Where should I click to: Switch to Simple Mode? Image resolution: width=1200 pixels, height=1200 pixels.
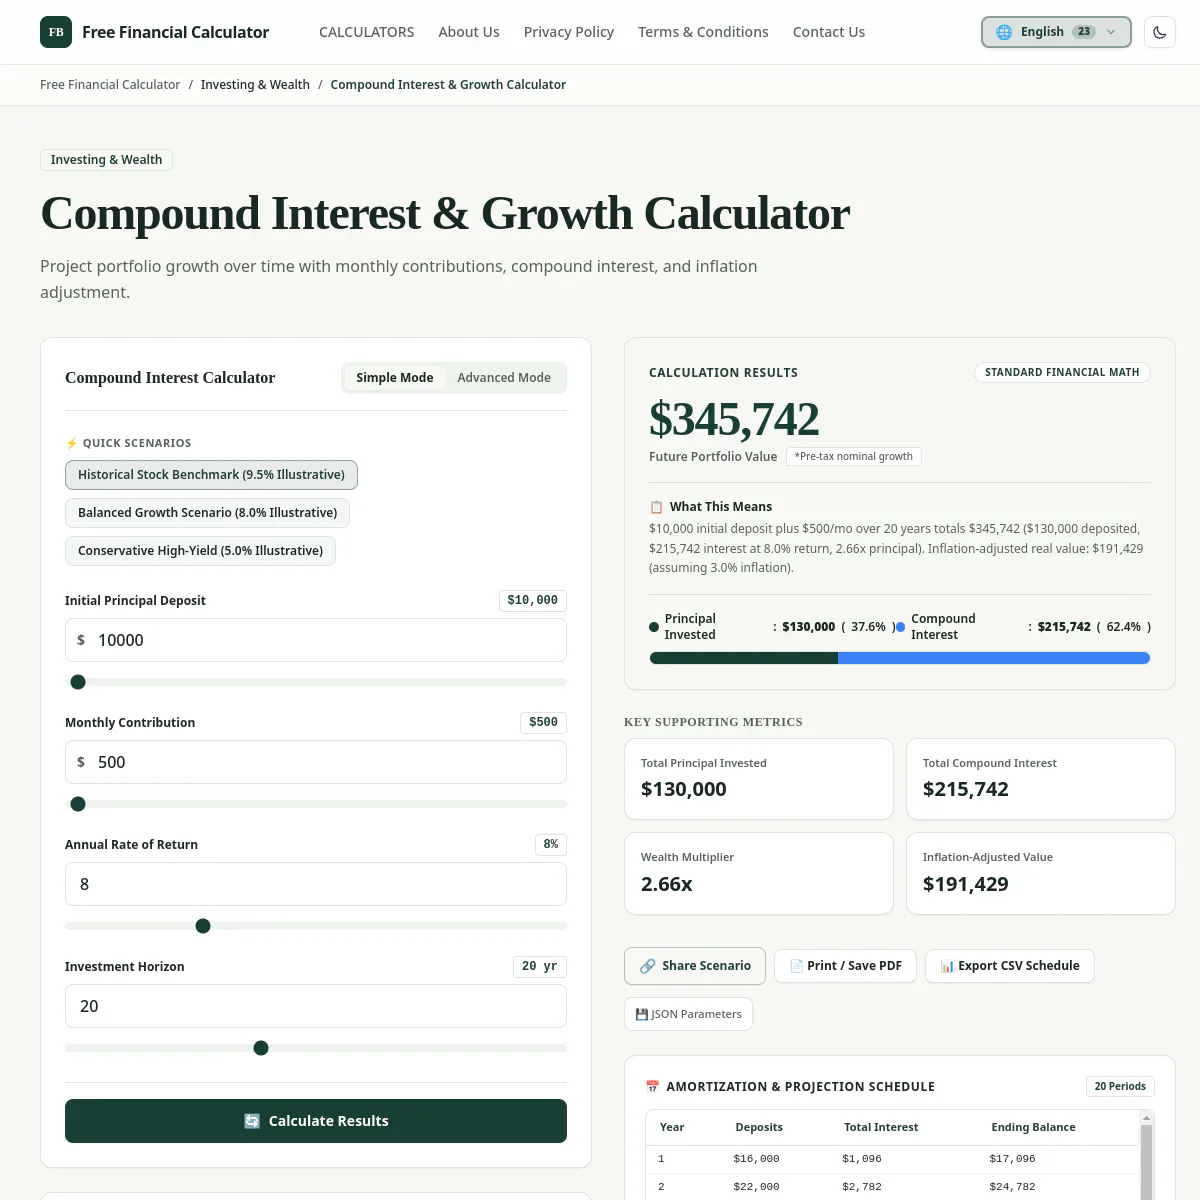coord(395,378)
